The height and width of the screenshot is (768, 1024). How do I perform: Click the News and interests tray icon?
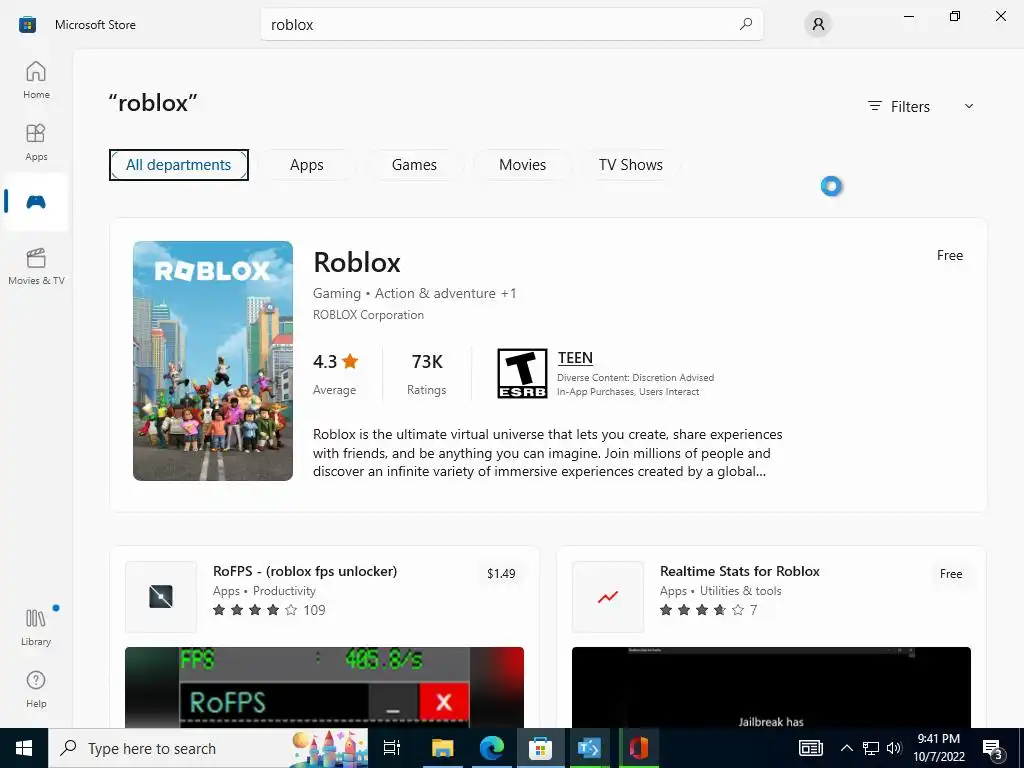click(x=810, y=748)
